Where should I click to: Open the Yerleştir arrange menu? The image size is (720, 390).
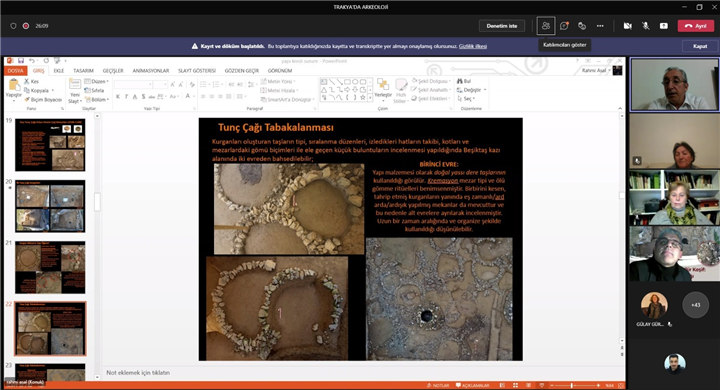point(383,90)
